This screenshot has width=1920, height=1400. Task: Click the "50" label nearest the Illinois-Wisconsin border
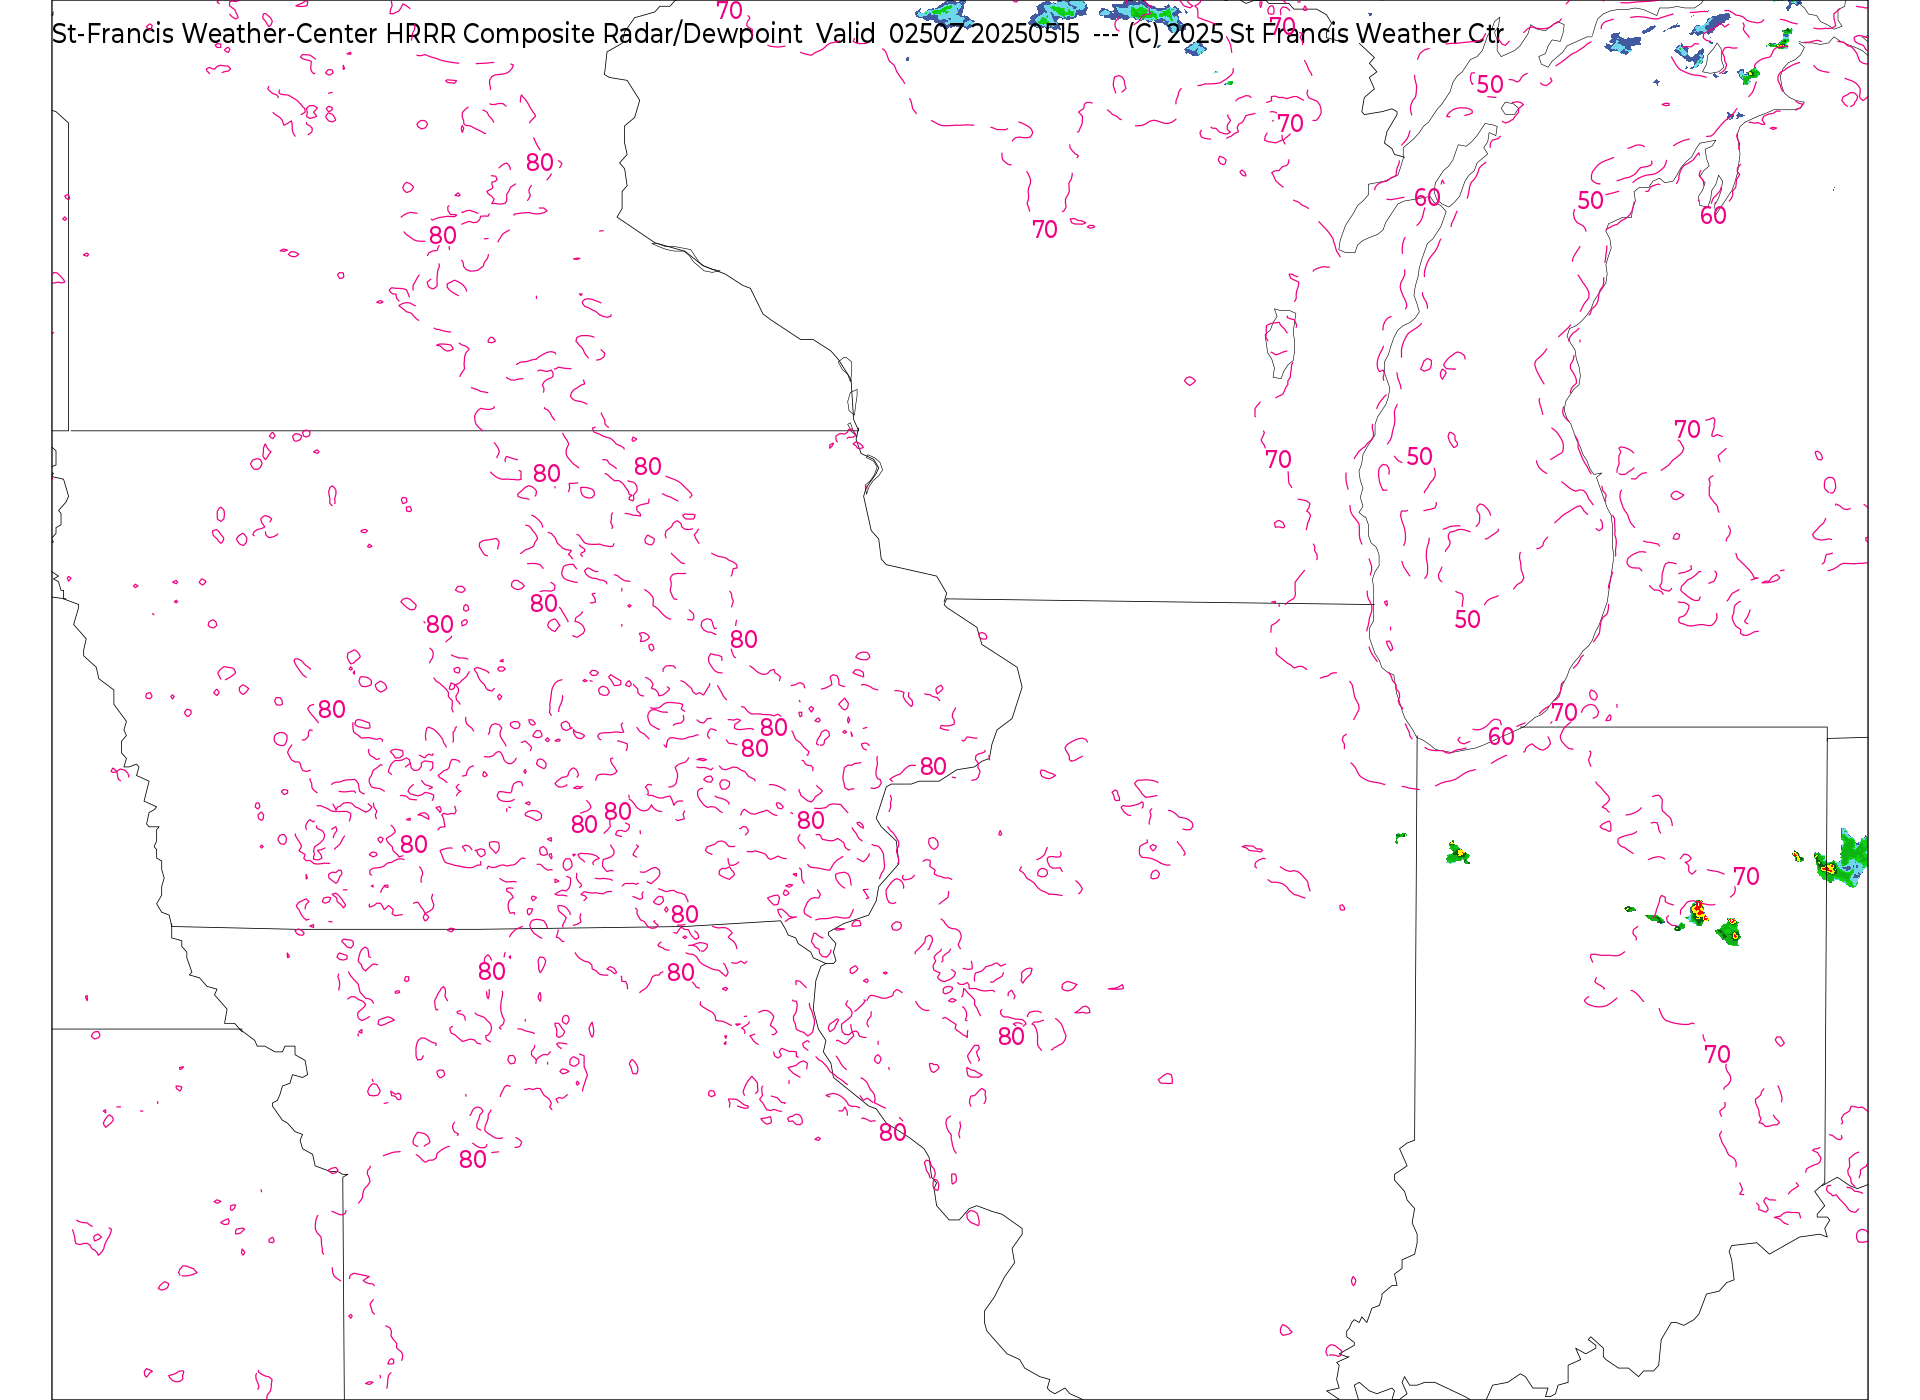[x=1467, y=620]
